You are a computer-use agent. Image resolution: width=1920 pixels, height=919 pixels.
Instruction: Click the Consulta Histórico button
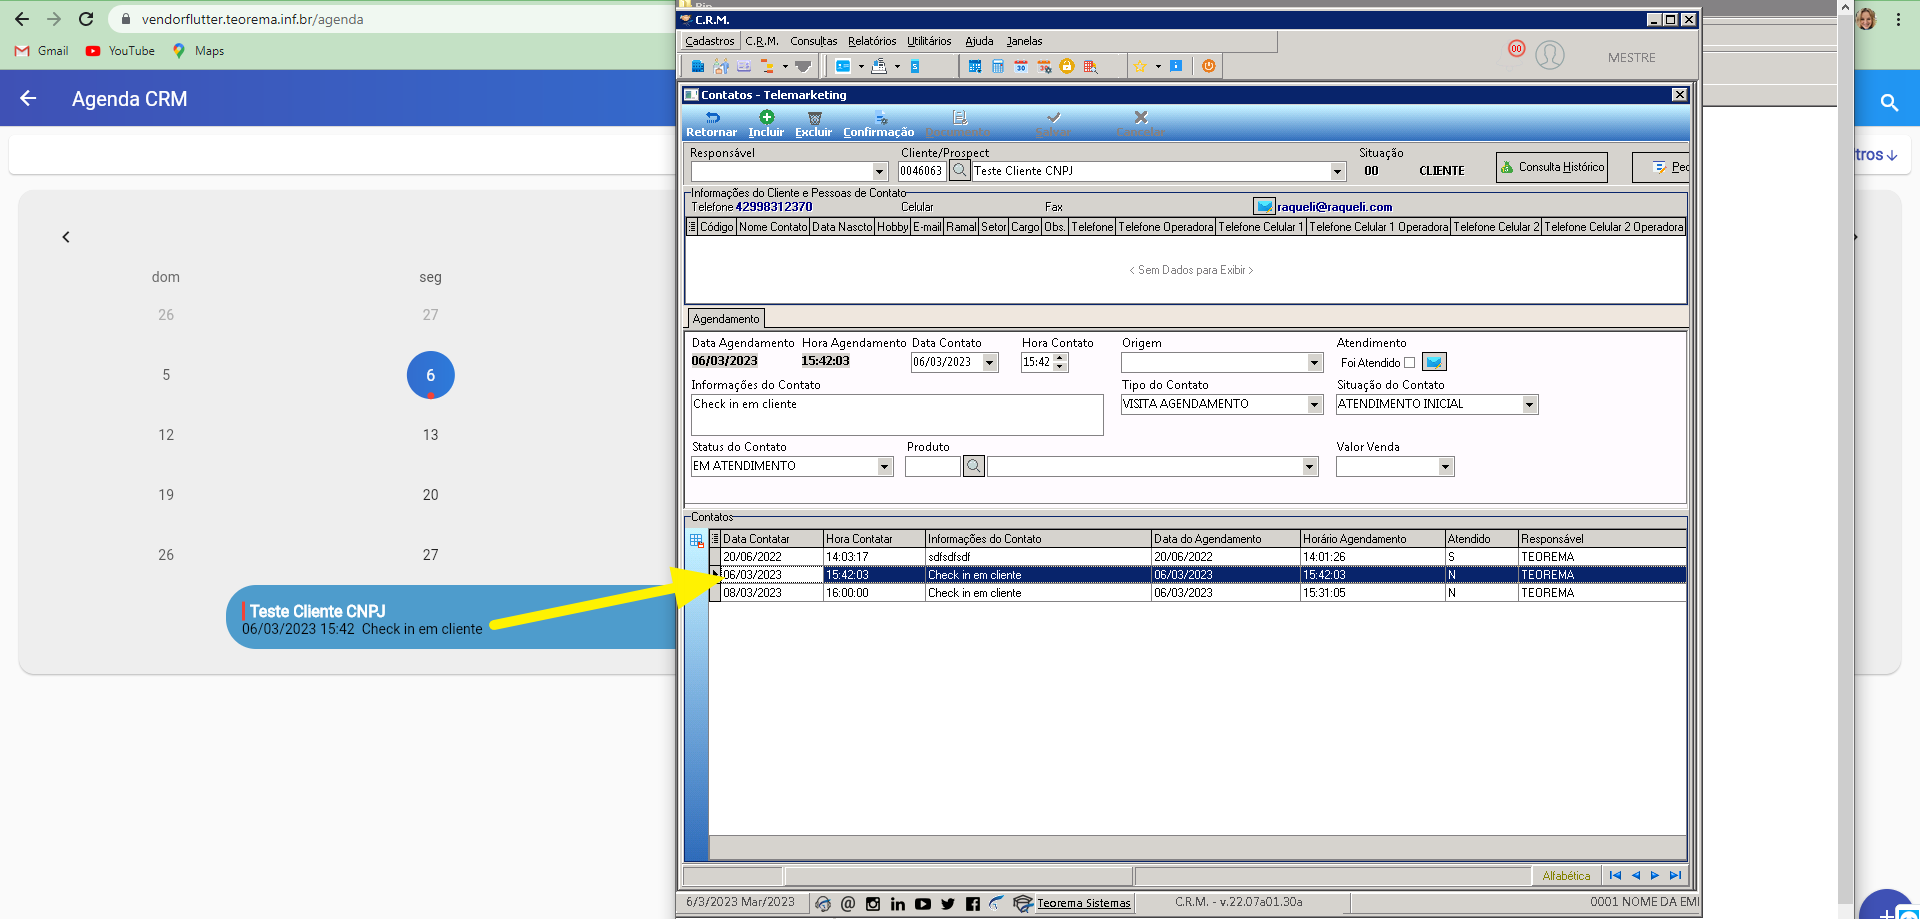pos(1552,167)
